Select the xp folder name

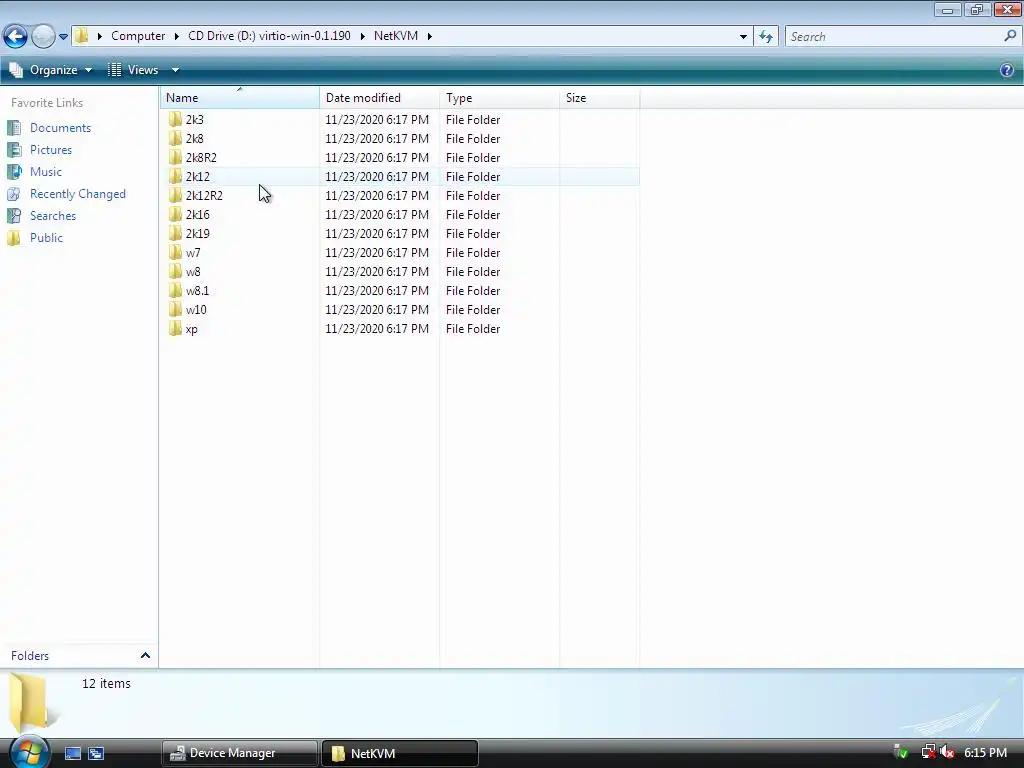click(x=191, y=329)
